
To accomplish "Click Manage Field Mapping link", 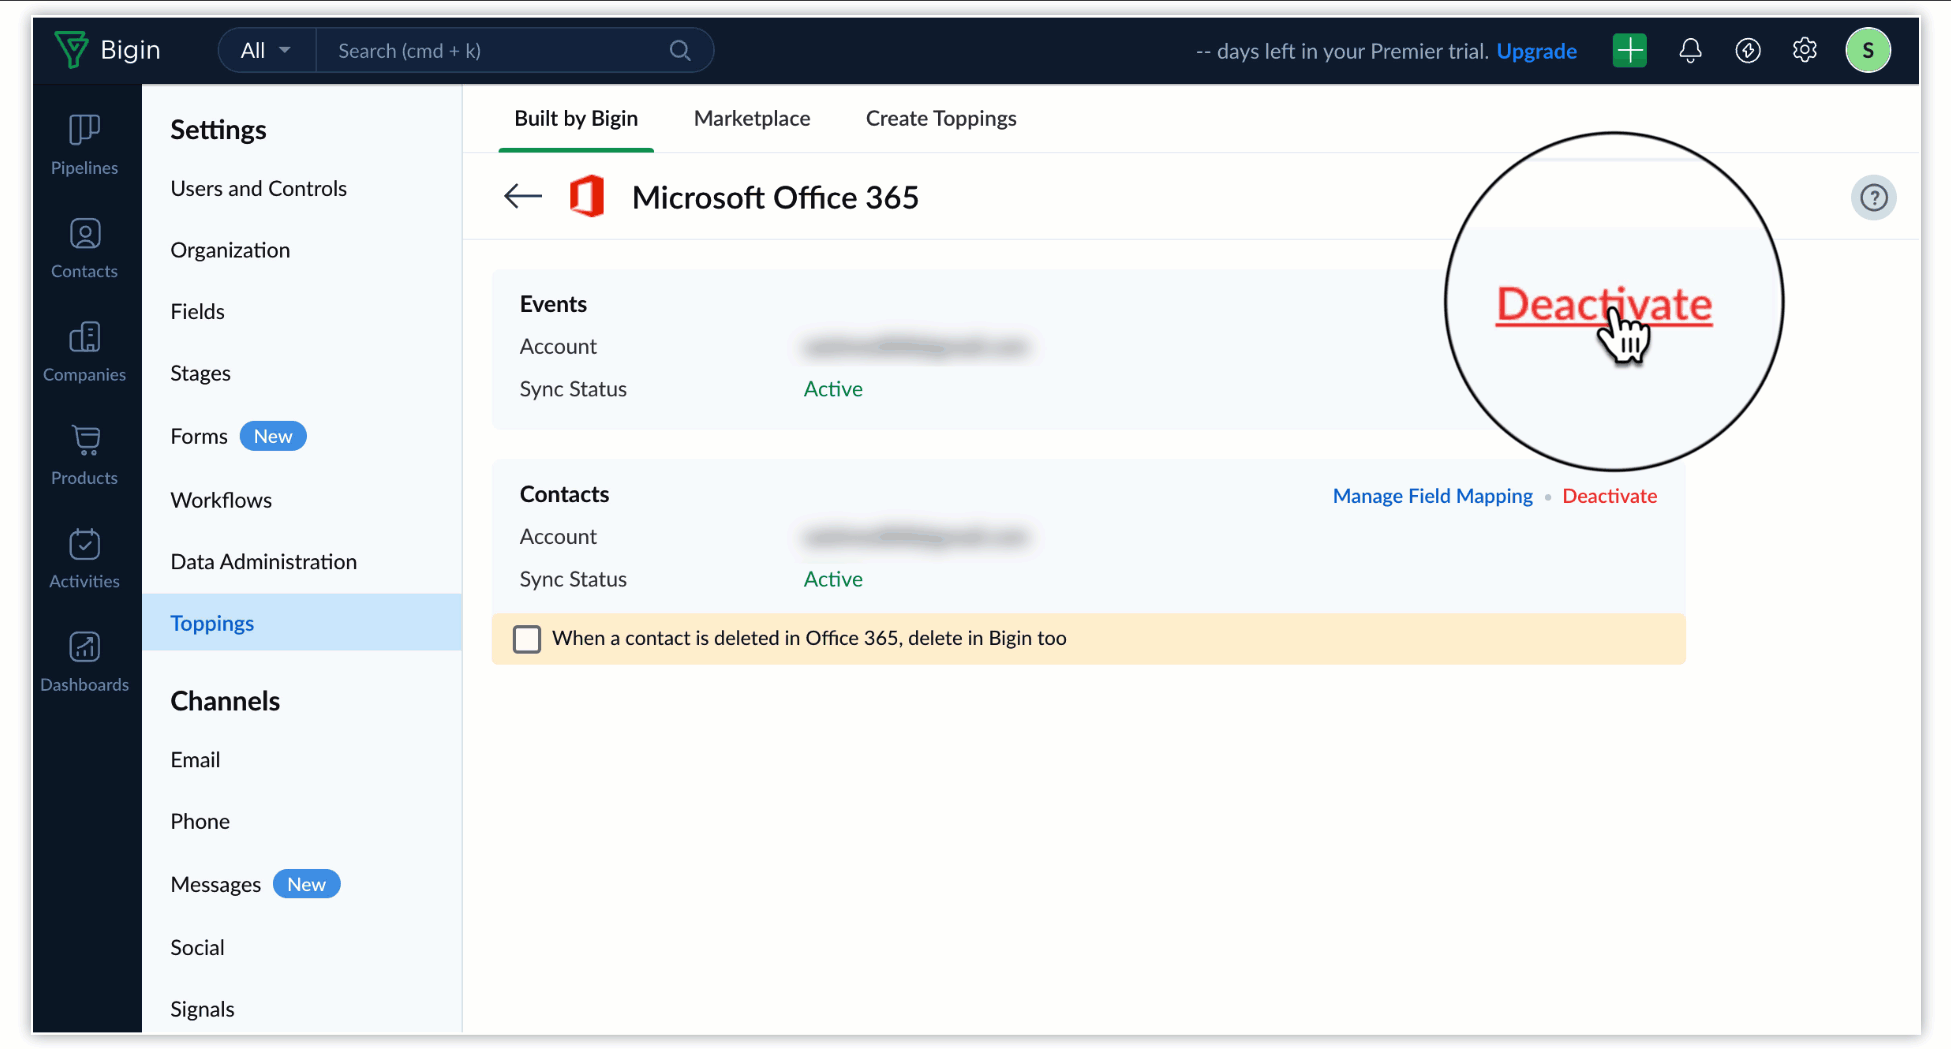I will point(1432,496).
